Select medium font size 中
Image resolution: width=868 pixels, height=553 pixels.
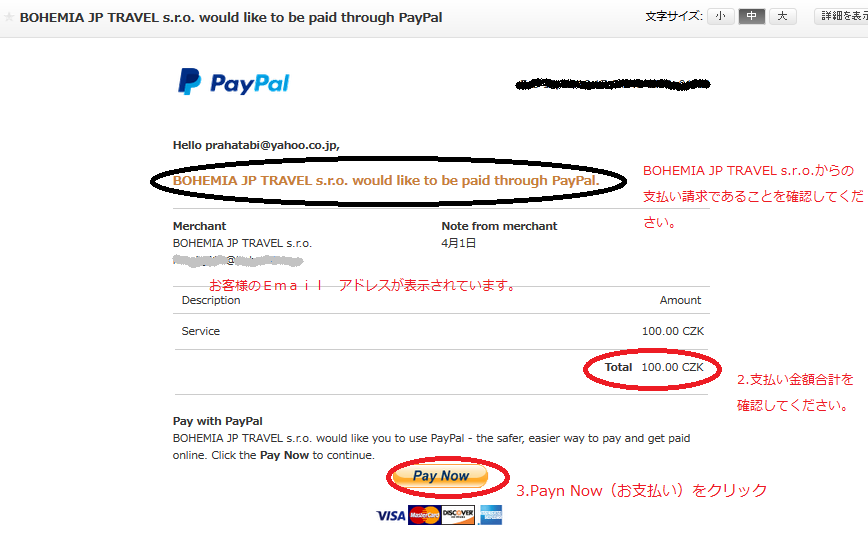(751, 16)
